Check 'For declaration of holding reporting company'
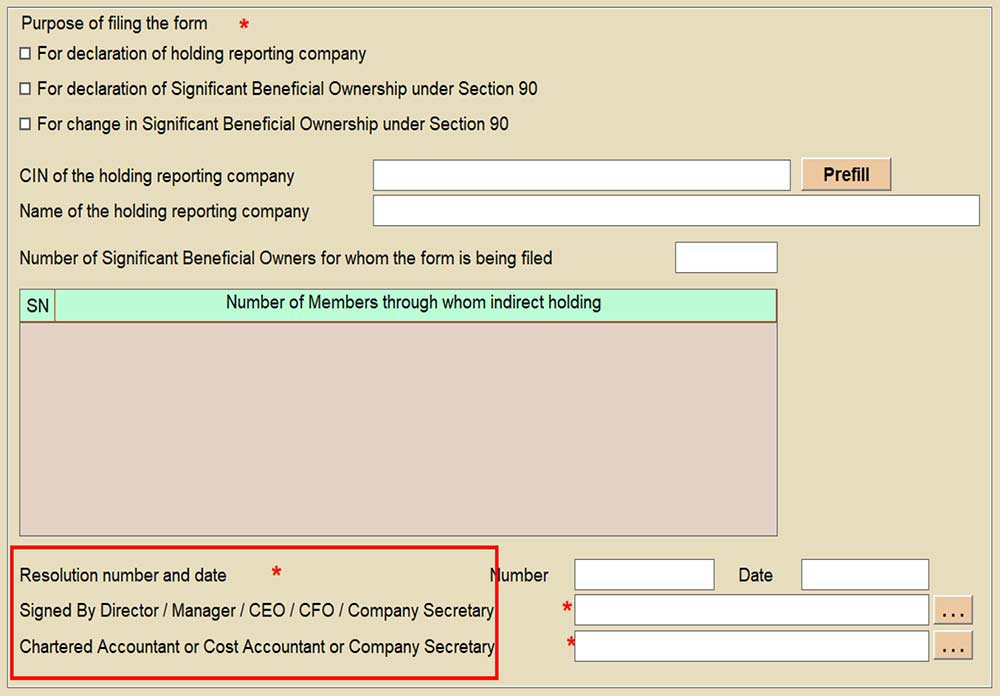Screen dimensions: 1000x696 26,54
